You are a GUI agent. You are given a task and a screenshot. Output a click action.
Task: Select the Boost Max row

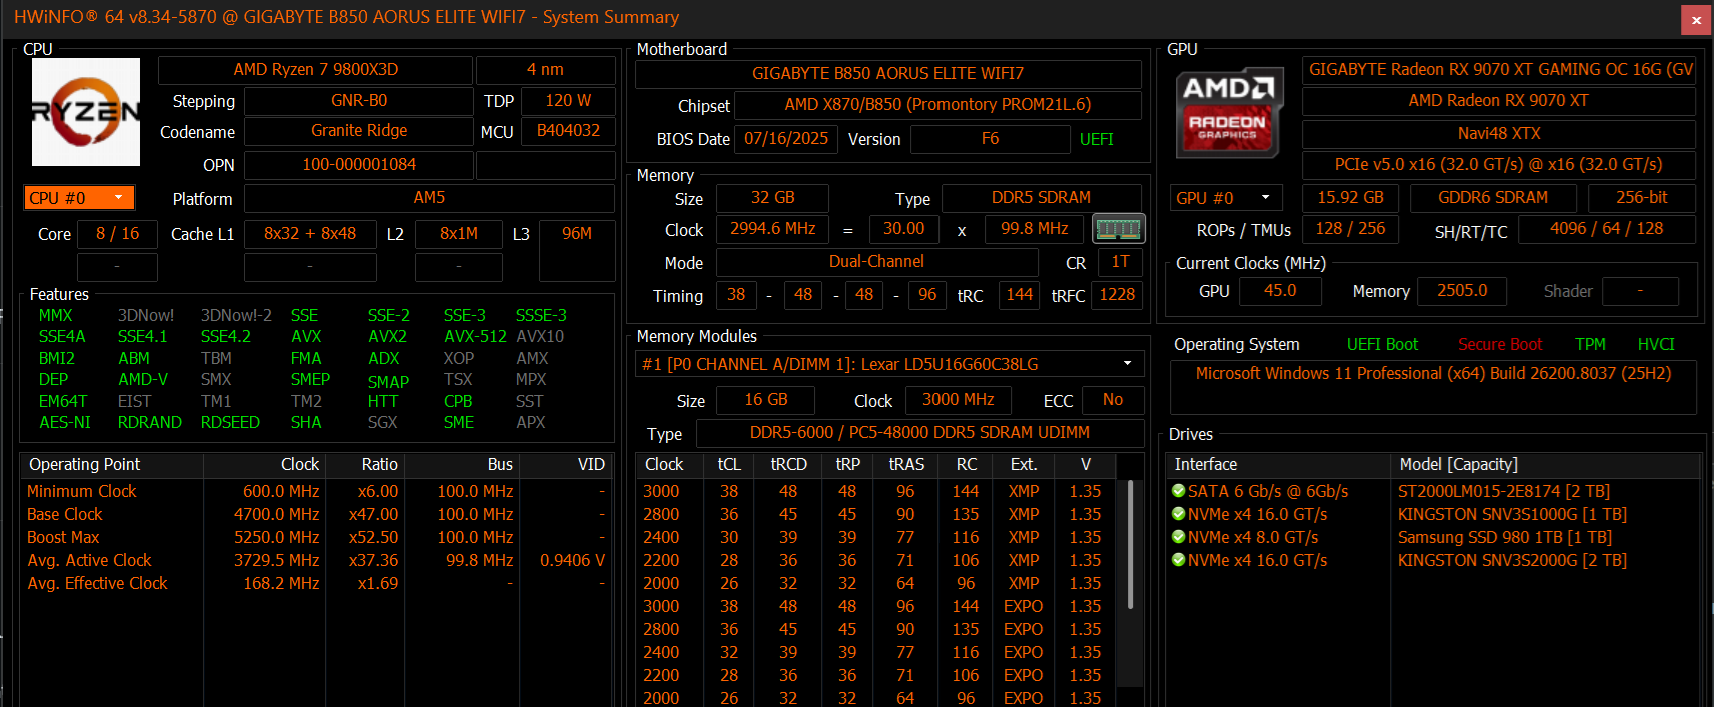(316, 538)
